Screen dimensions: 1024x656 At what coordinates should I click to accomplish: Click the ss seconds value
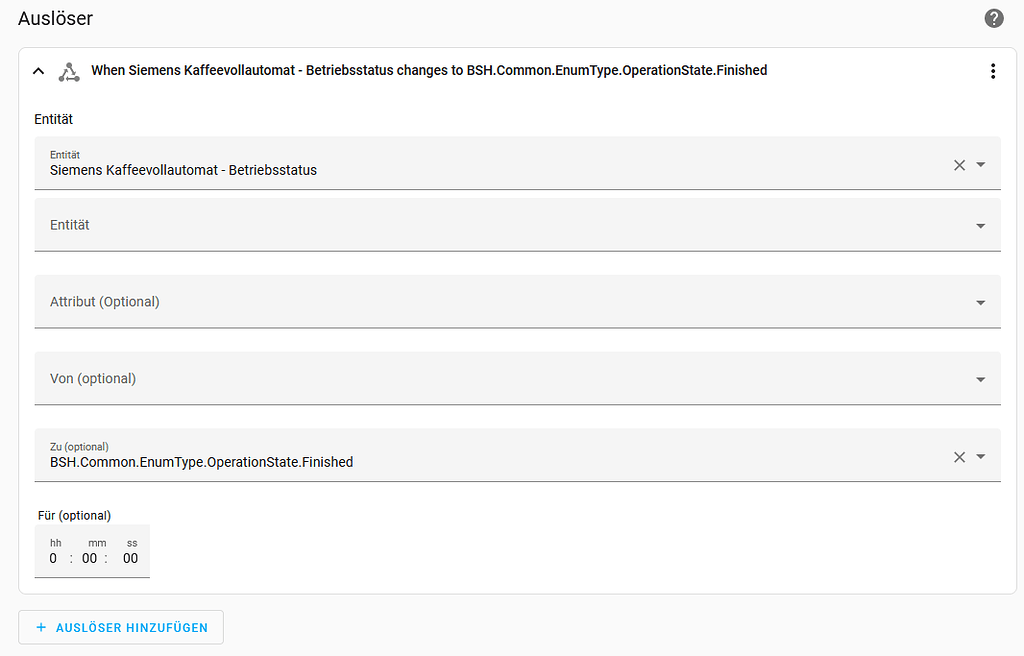tap(130, 558)
